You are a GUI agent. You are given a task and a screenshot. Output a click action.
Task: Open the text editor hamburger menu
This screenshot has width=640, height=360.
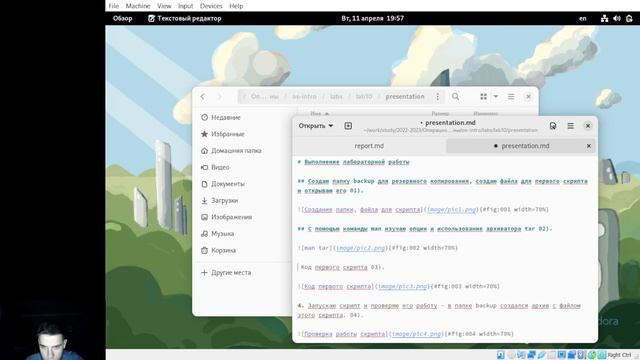(571, 126)
